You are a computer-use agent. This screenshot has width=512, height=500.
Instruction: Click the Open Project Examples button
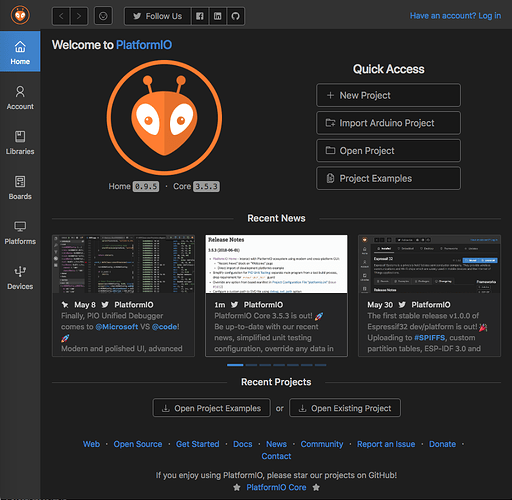pyautogui.click(x=212, y=408)
